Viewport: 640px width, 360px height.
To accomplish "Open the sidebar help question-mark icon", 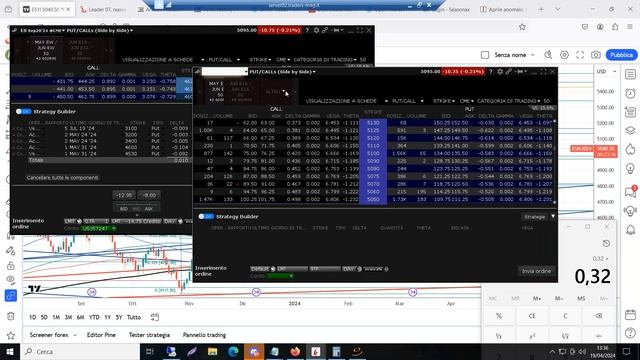I will pos(630,333).
